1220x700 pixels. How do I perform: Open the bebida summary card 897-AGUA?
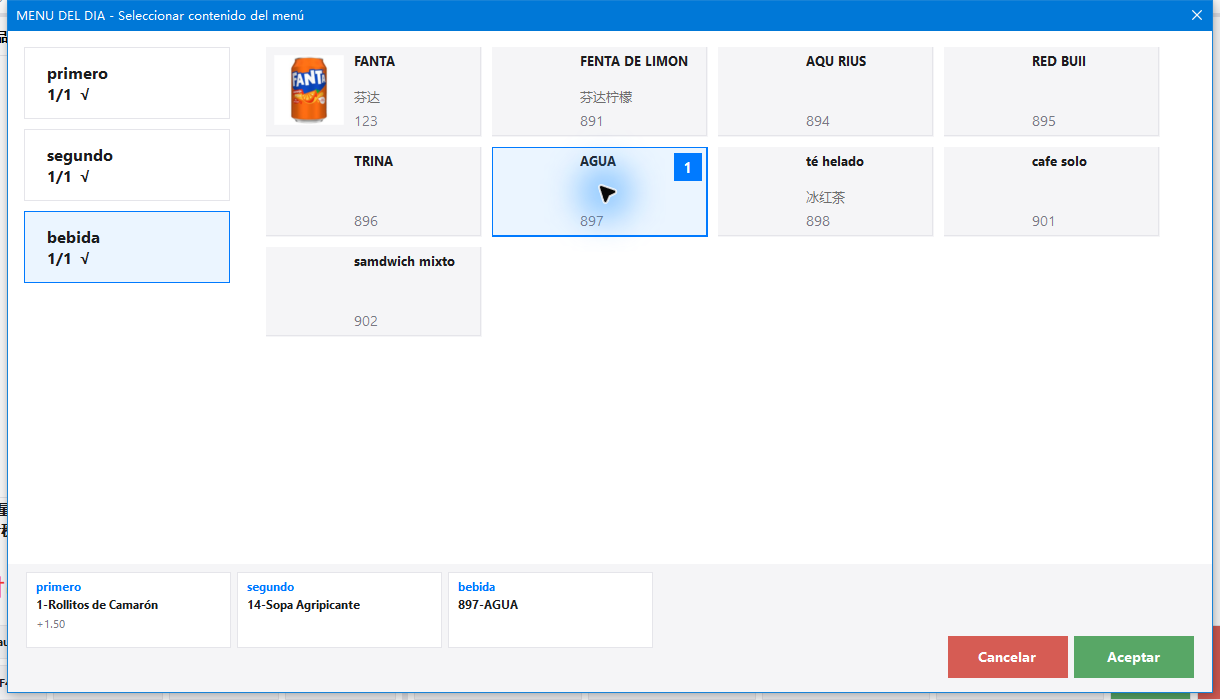tap(550, 610)
